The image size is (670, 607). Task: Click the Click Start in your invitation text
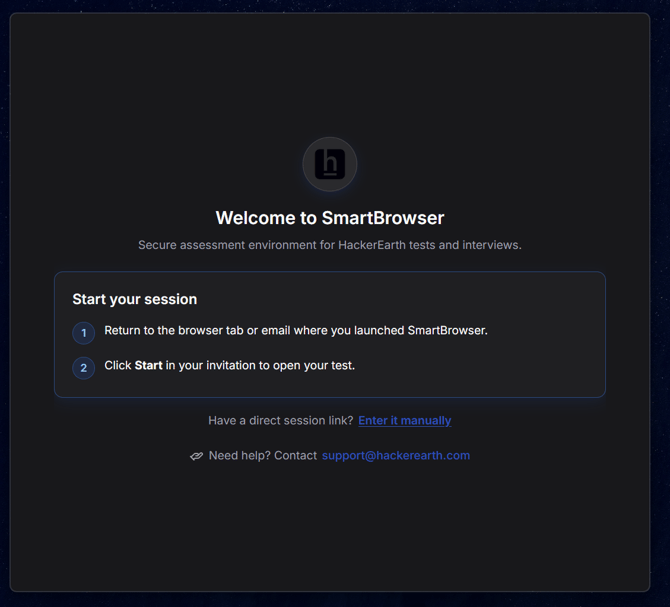(x=229, y=366)
